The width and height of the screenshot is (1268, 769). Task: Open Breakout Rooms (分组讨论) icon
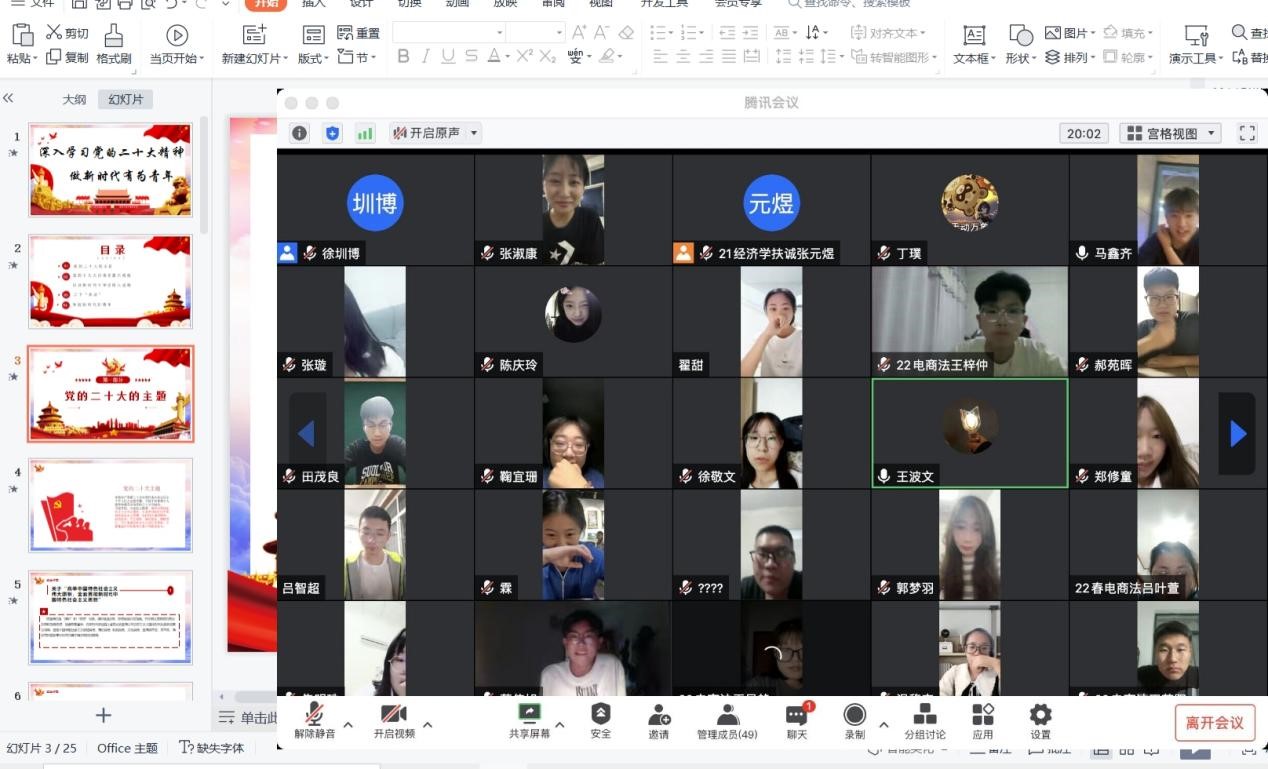coord(925,714)
